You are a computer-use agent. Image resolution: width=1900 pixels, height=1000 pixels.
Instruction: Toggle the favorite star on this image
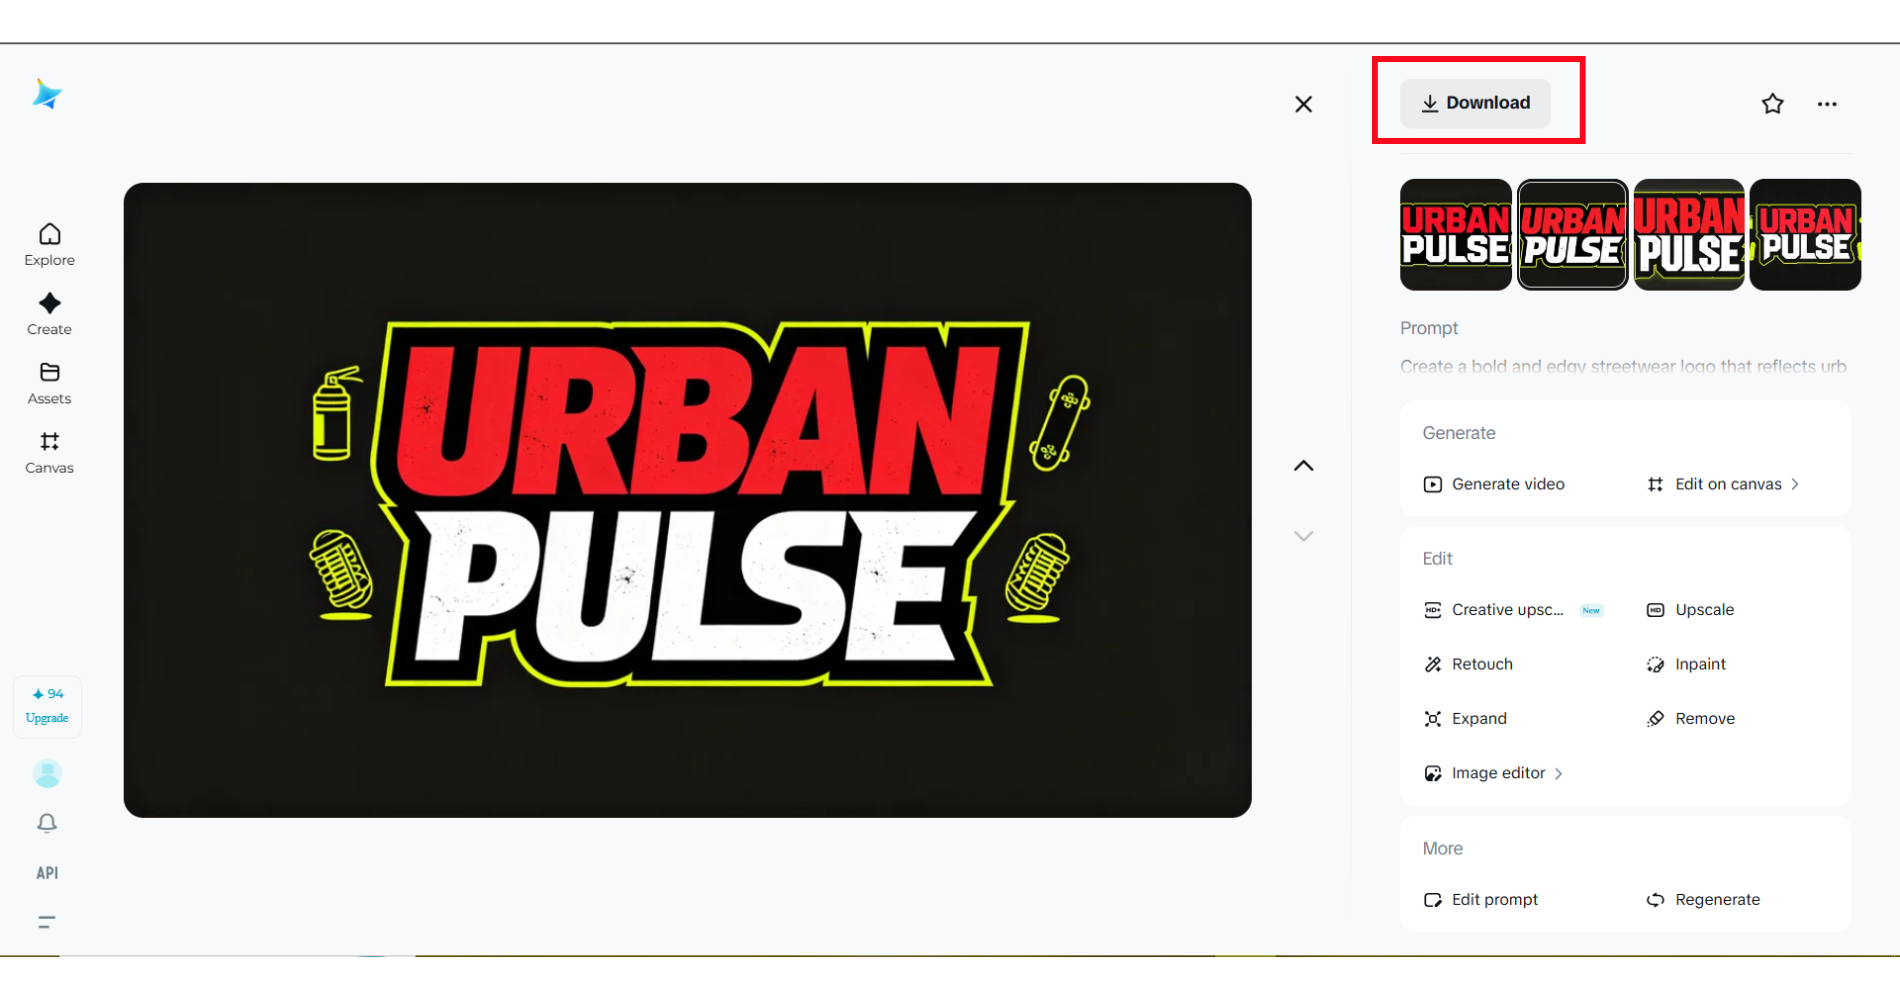point(1772,104)
